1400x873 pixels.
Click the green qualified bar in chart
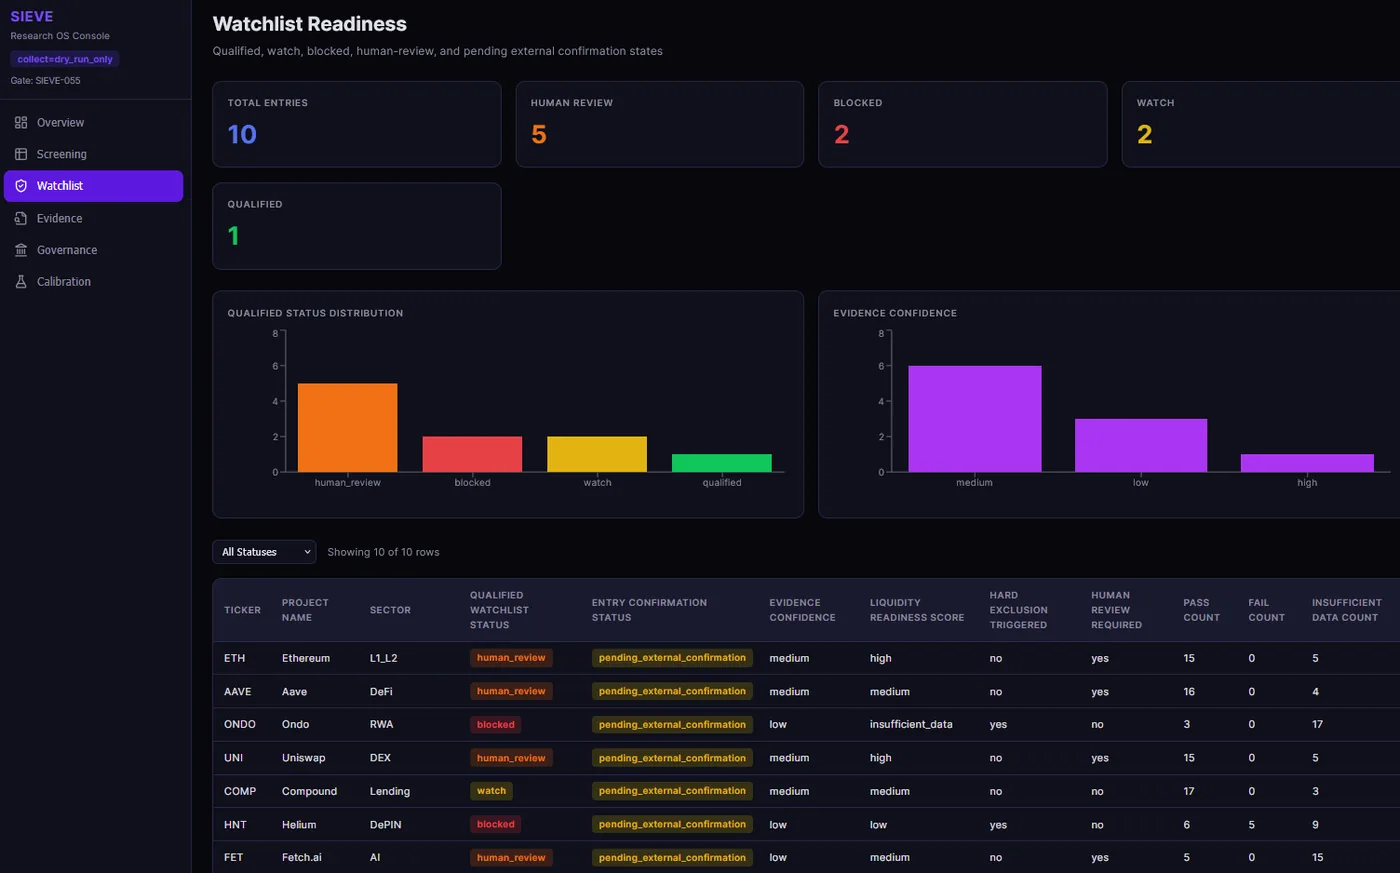click(x=722, y=463)
